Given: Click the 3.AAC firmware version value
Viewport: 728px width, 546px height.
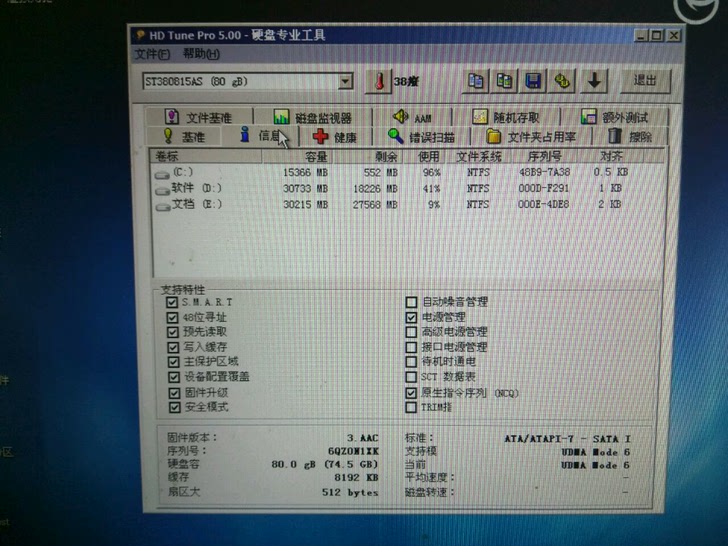Looking at the screenshot, I should [x=363, y=438].
